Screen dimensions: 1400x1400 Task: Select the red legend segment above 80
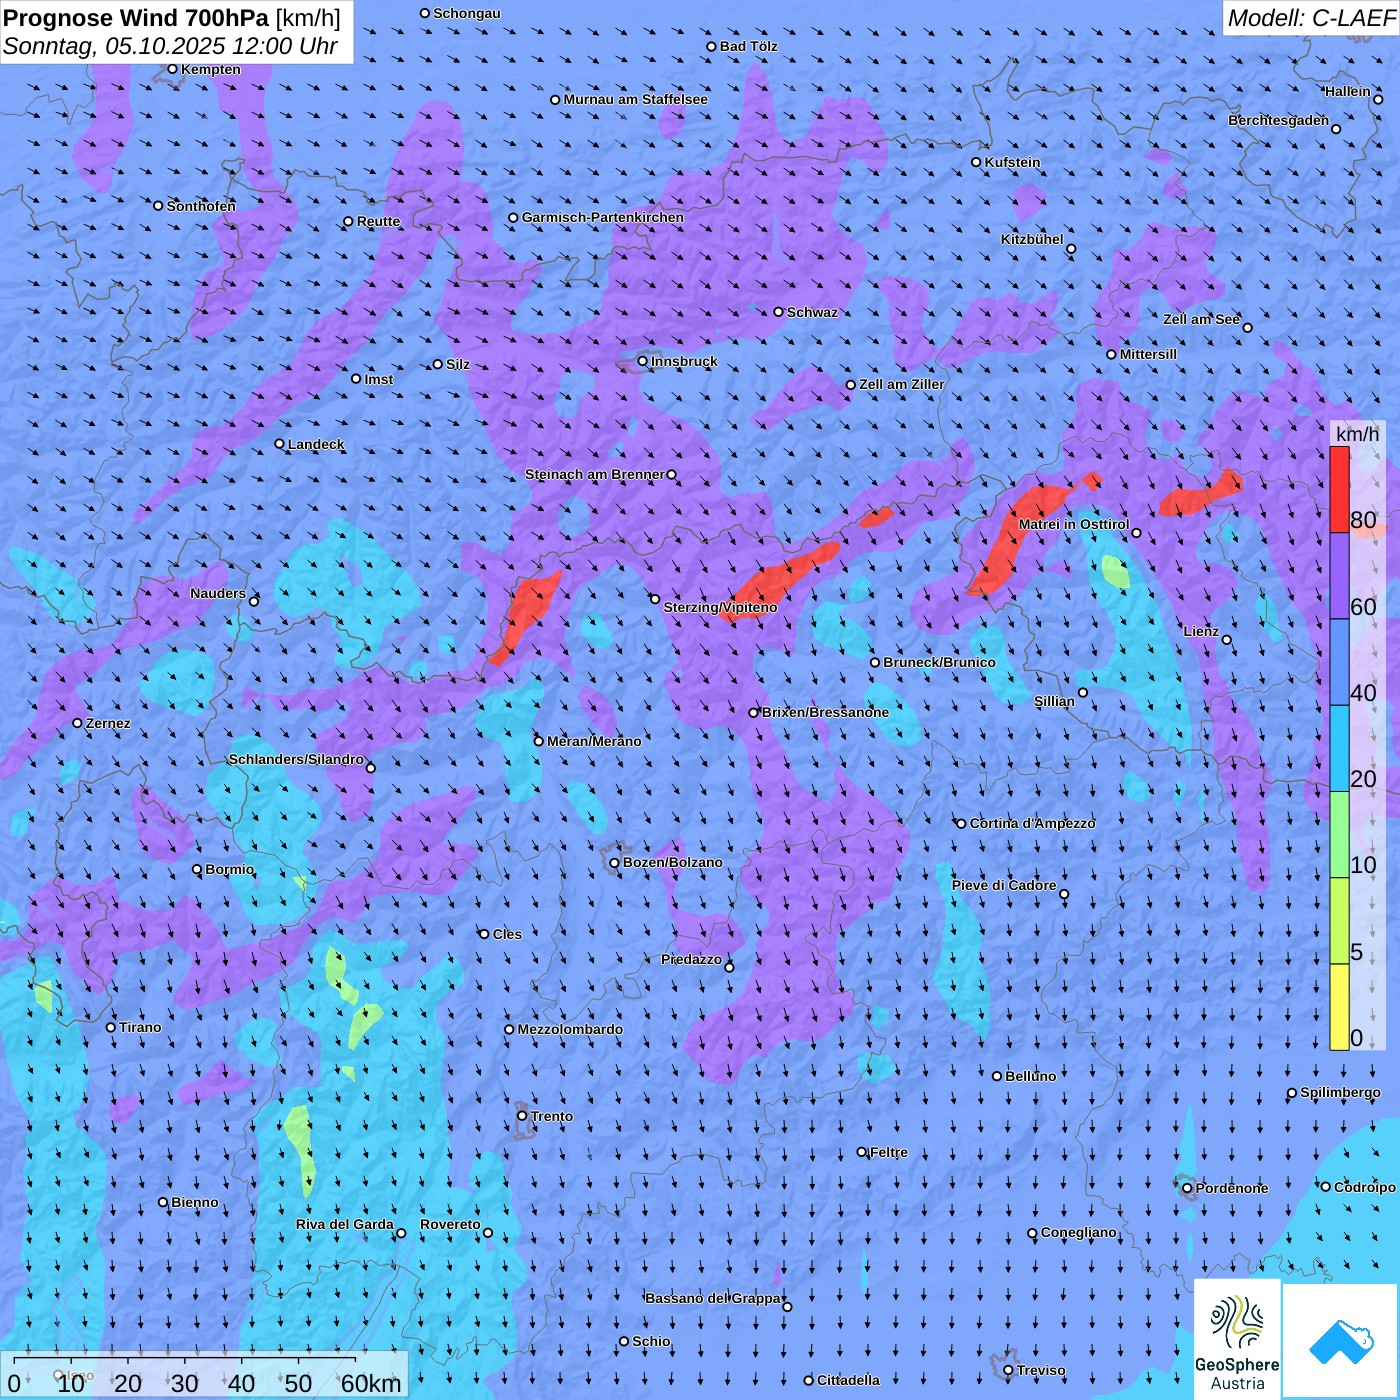click(1339, 490)
